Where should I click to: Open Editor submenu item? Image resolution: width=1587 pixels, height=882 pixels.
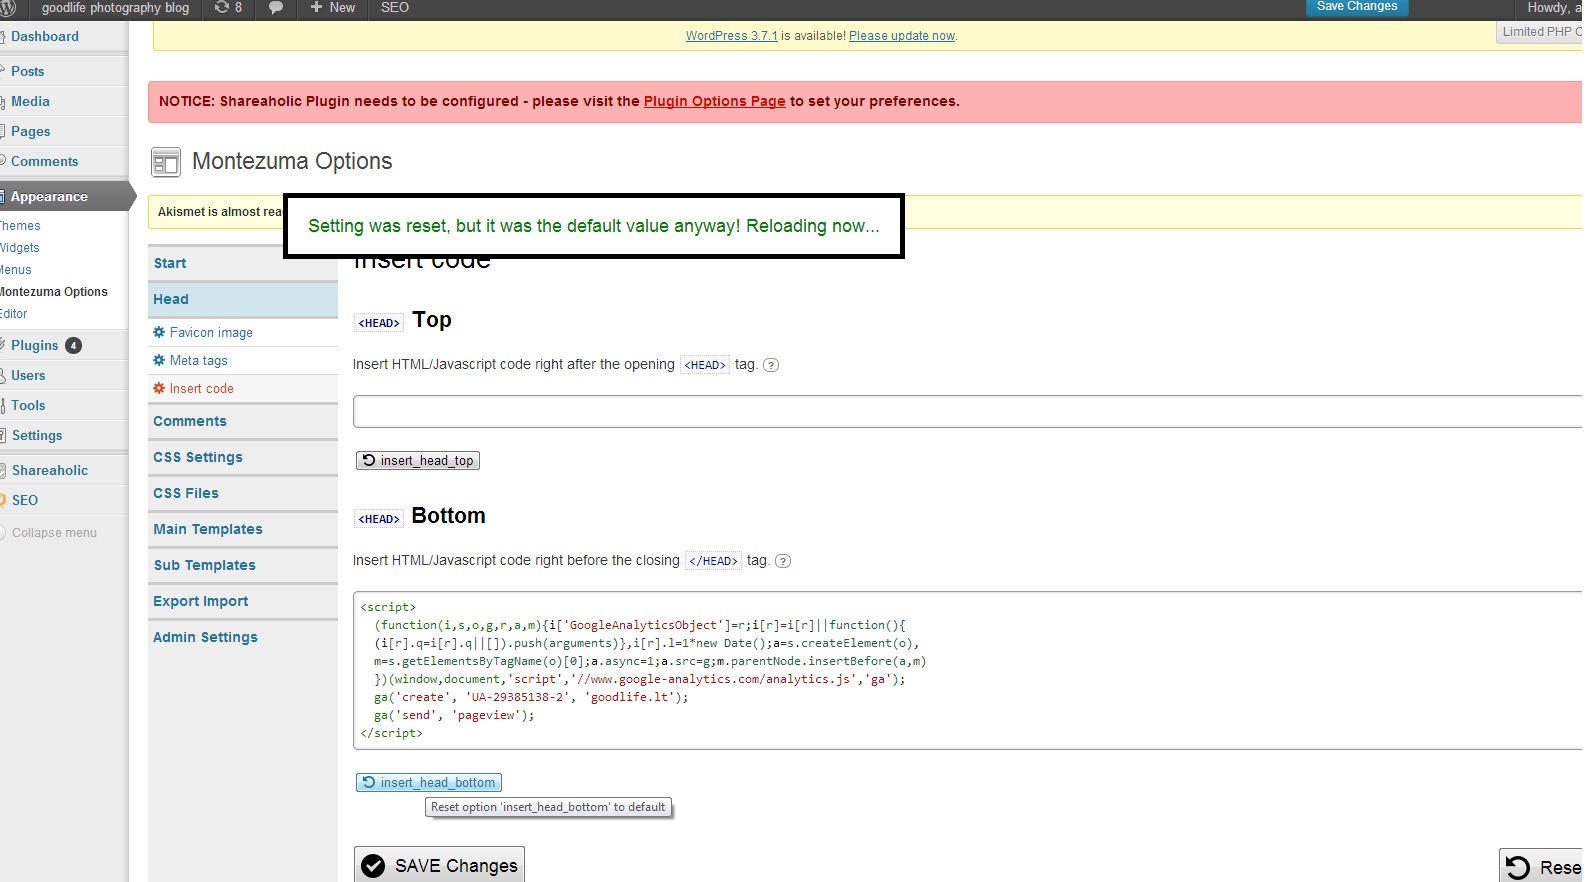click(14, 314)
